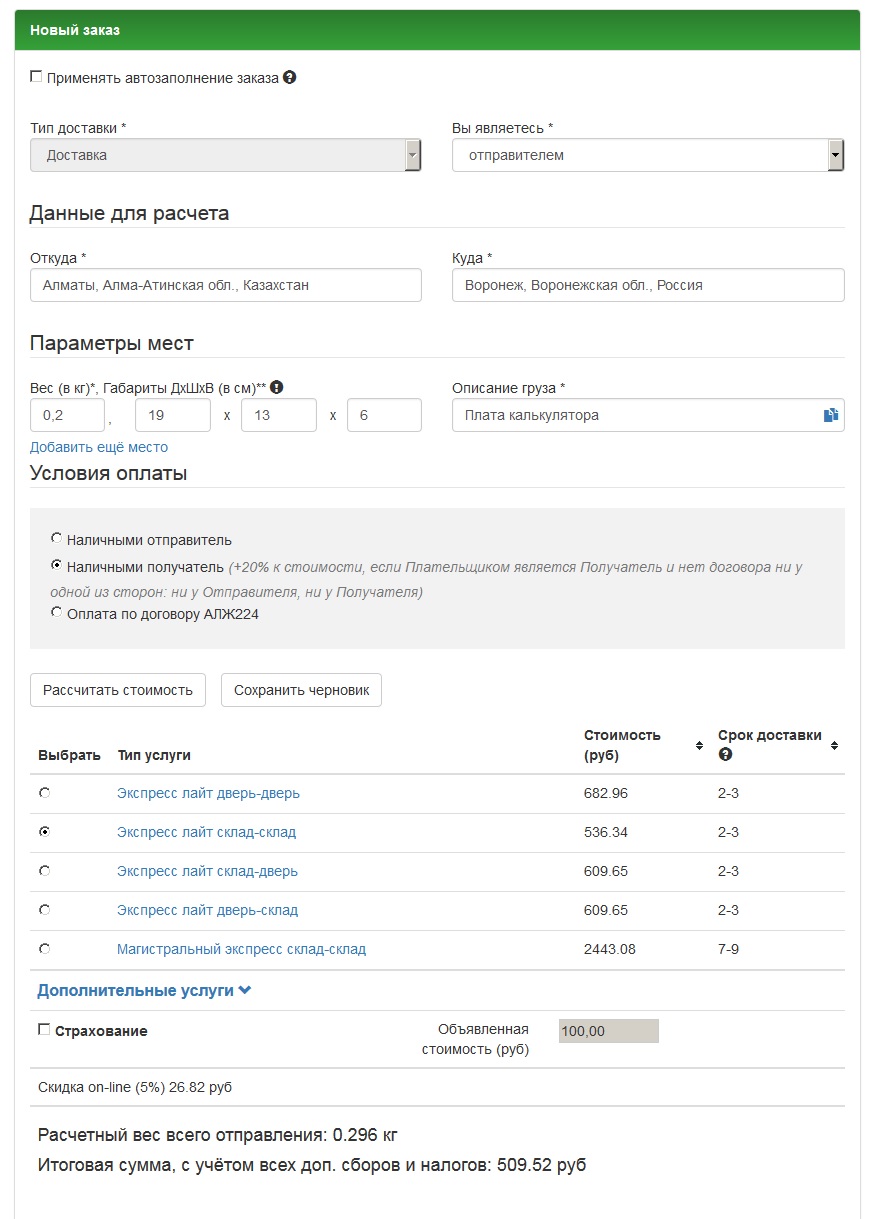The height and width of the screenshot is (1219, 872).
Task: Click the Откуда origin input field
Action: (x=225, y=285)
